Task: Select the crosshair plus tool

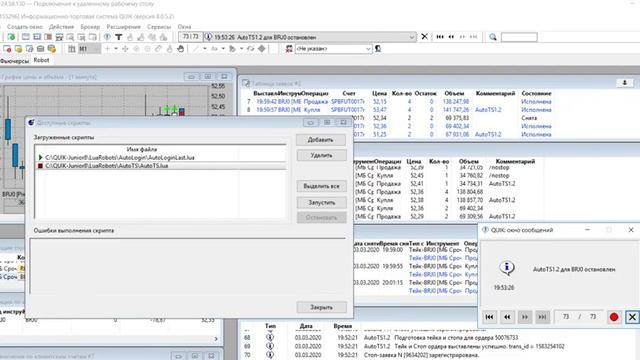Action: pos(107,49)
